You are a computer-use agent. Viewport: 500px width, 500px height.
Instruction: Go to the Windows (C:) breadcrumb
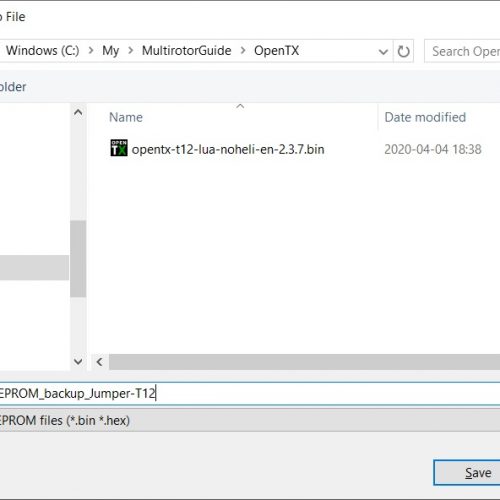(x=42, y=51)
